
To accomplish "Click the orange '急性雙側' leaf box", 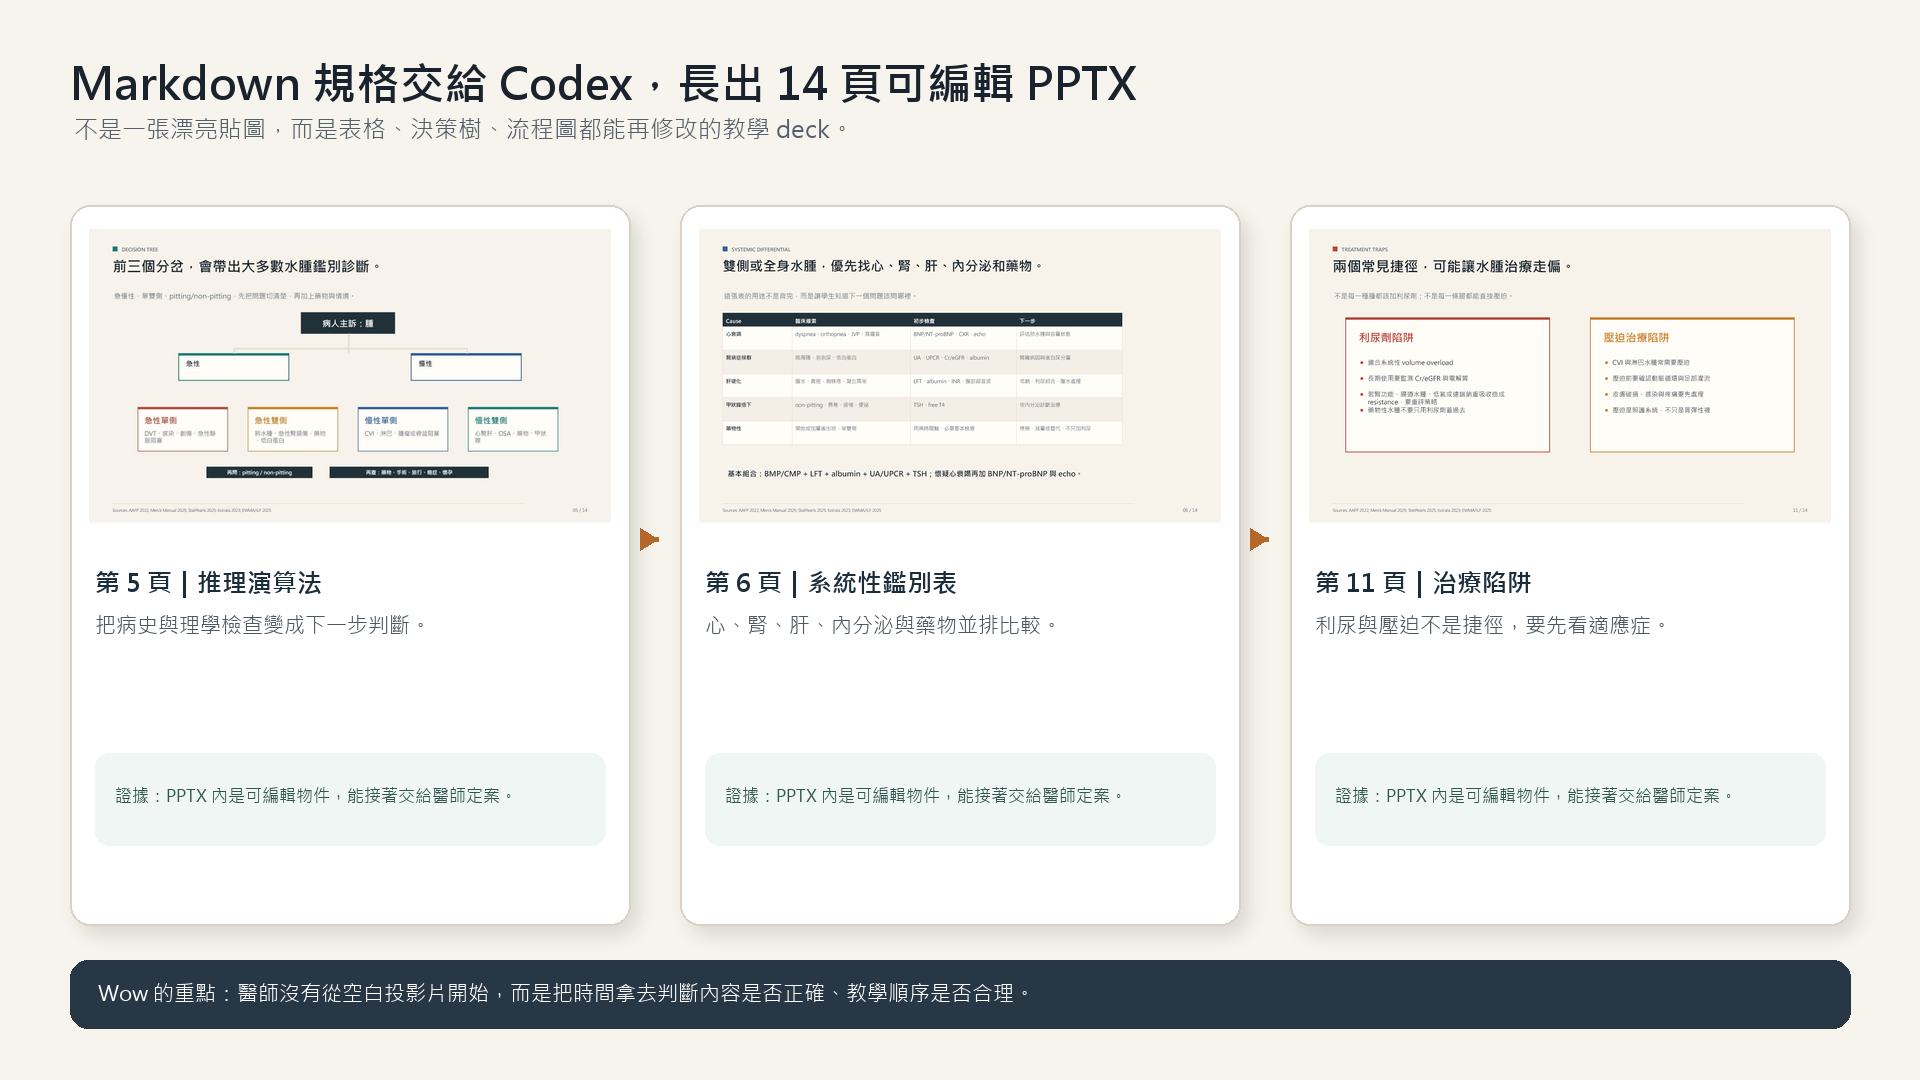I will [293, 429].
